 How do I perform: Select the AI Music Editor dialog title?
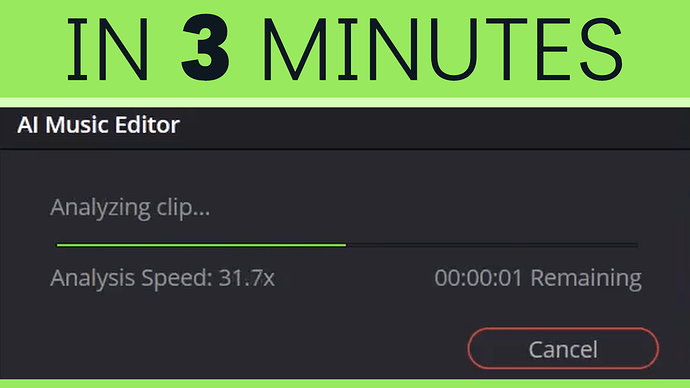point(98,125)
